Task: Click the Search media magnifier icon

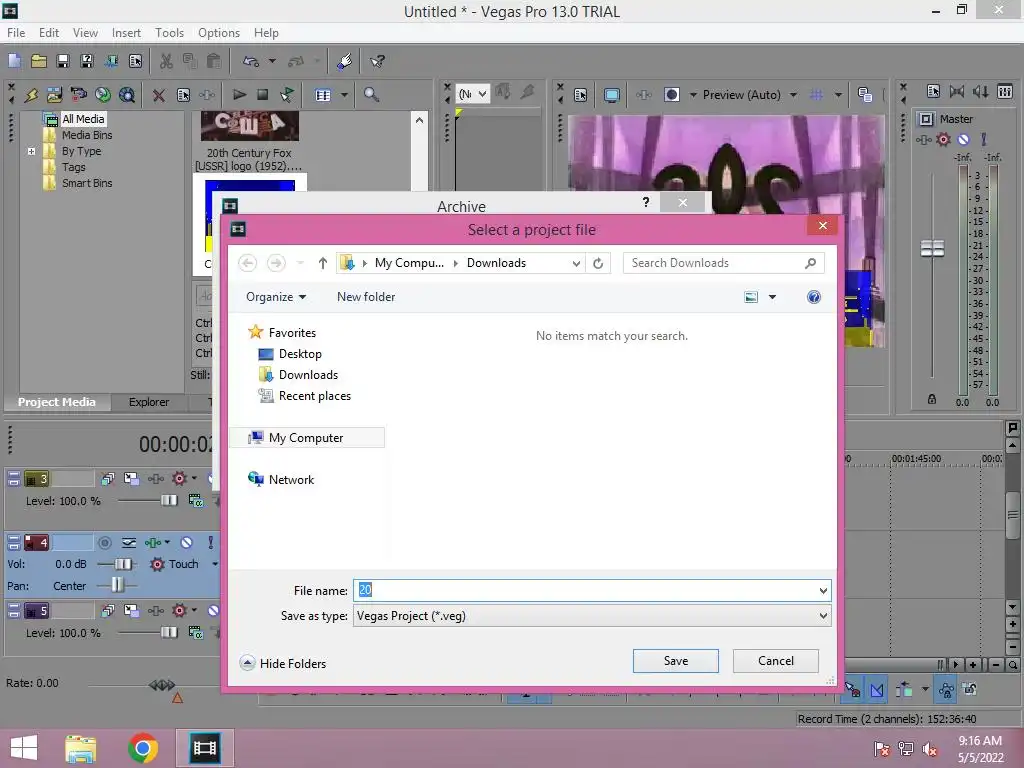Action: [371, 95]
